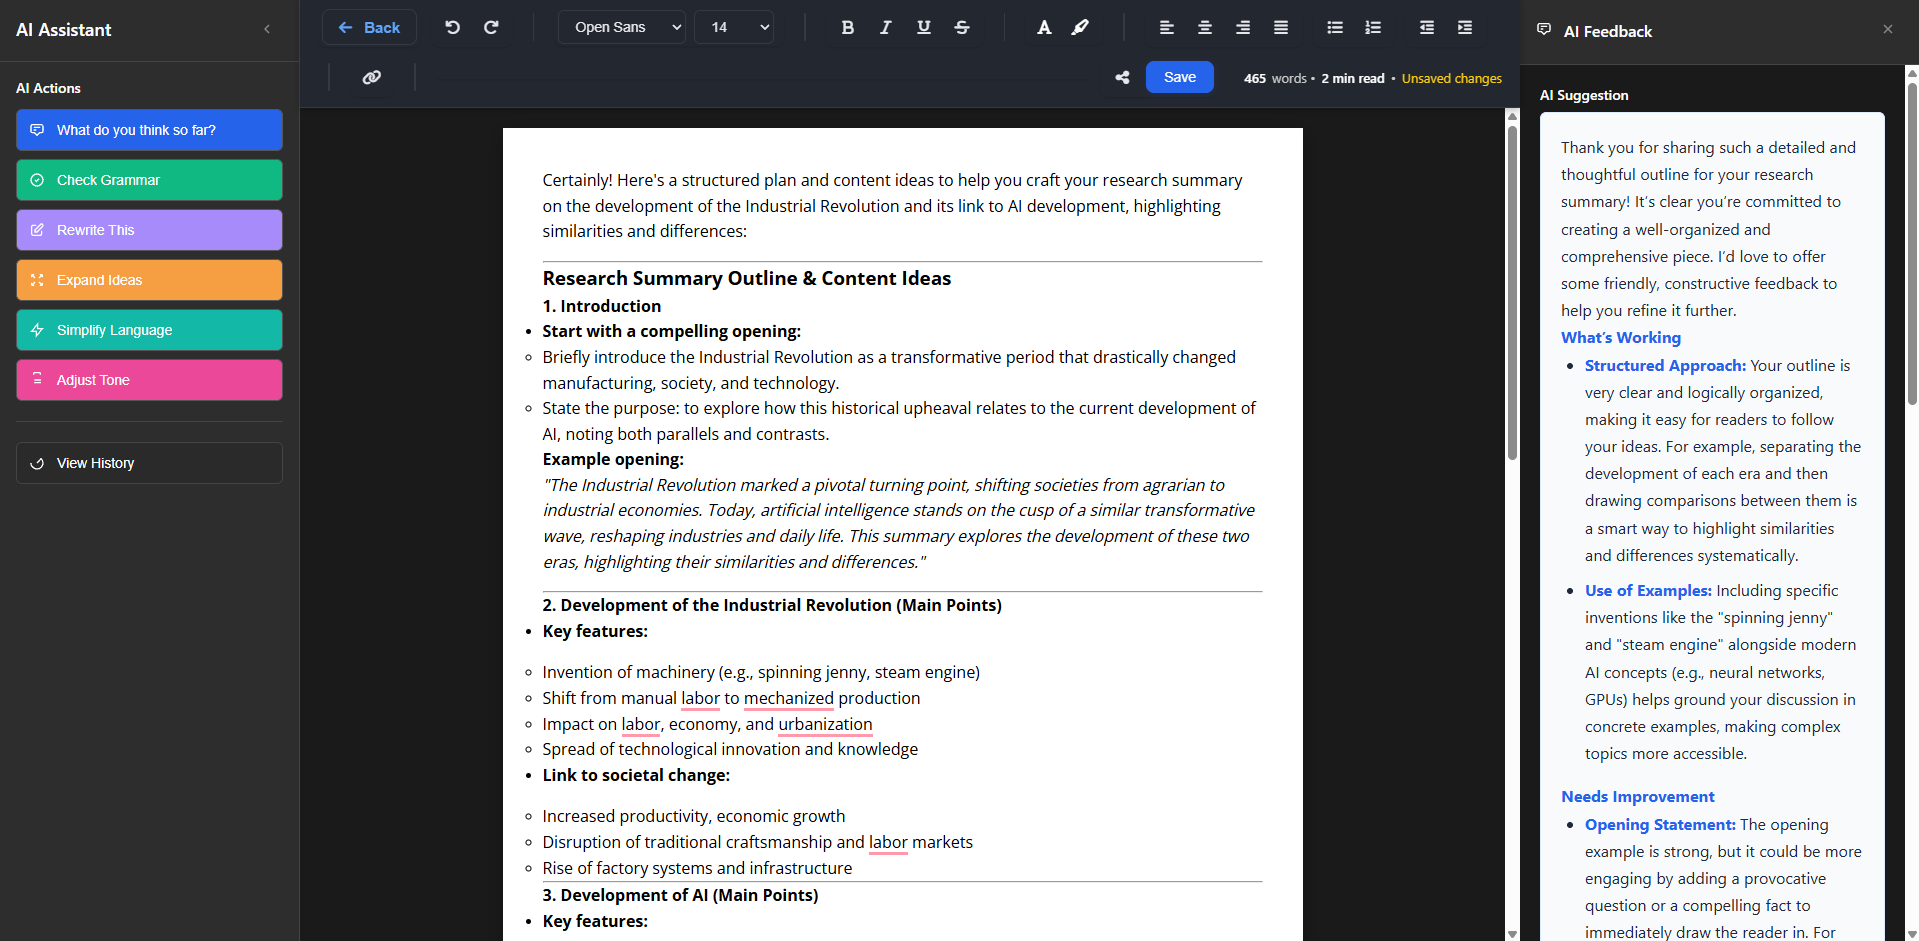The image size is (1919, 941).
Task: Click the Back navigation button
Action: (x=368, y=27)
